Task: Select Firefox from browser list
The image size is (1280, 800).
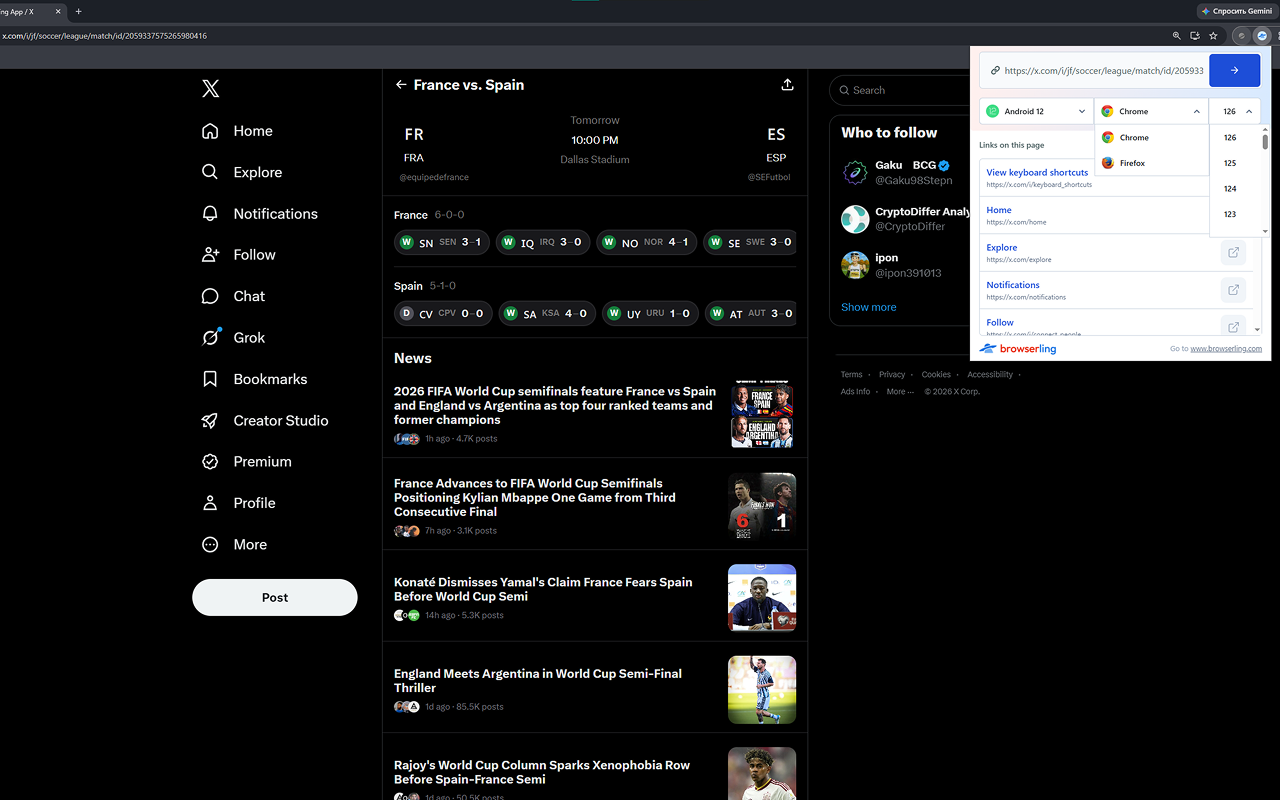Action: [1151, 163]
